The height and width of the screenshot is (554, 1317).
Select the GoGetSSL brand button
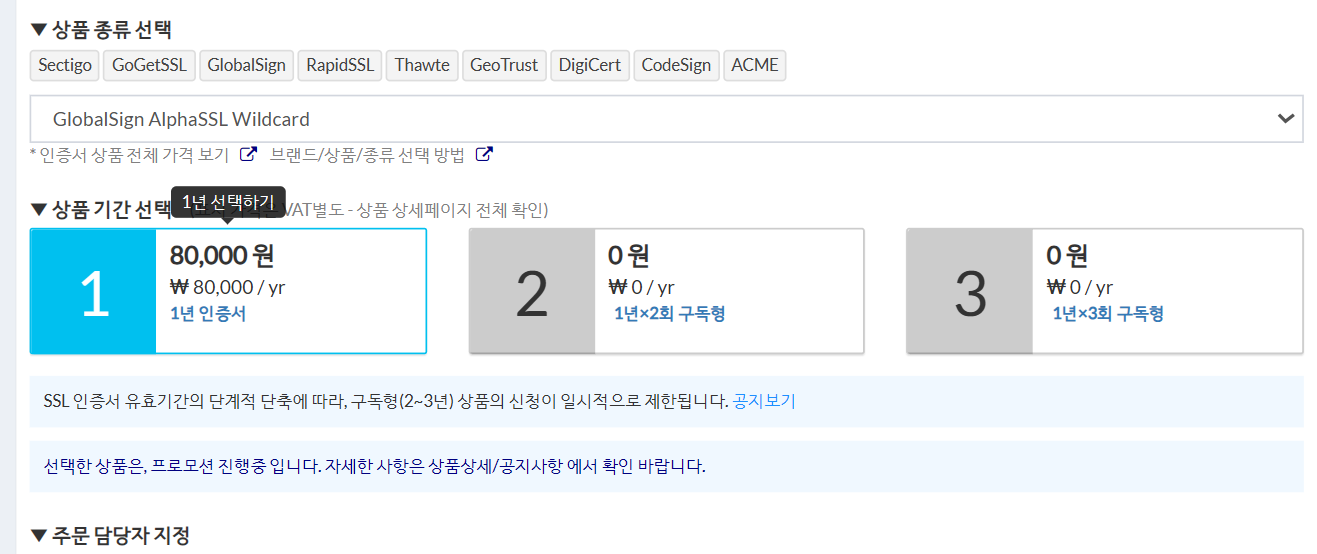tap(149, 65)
